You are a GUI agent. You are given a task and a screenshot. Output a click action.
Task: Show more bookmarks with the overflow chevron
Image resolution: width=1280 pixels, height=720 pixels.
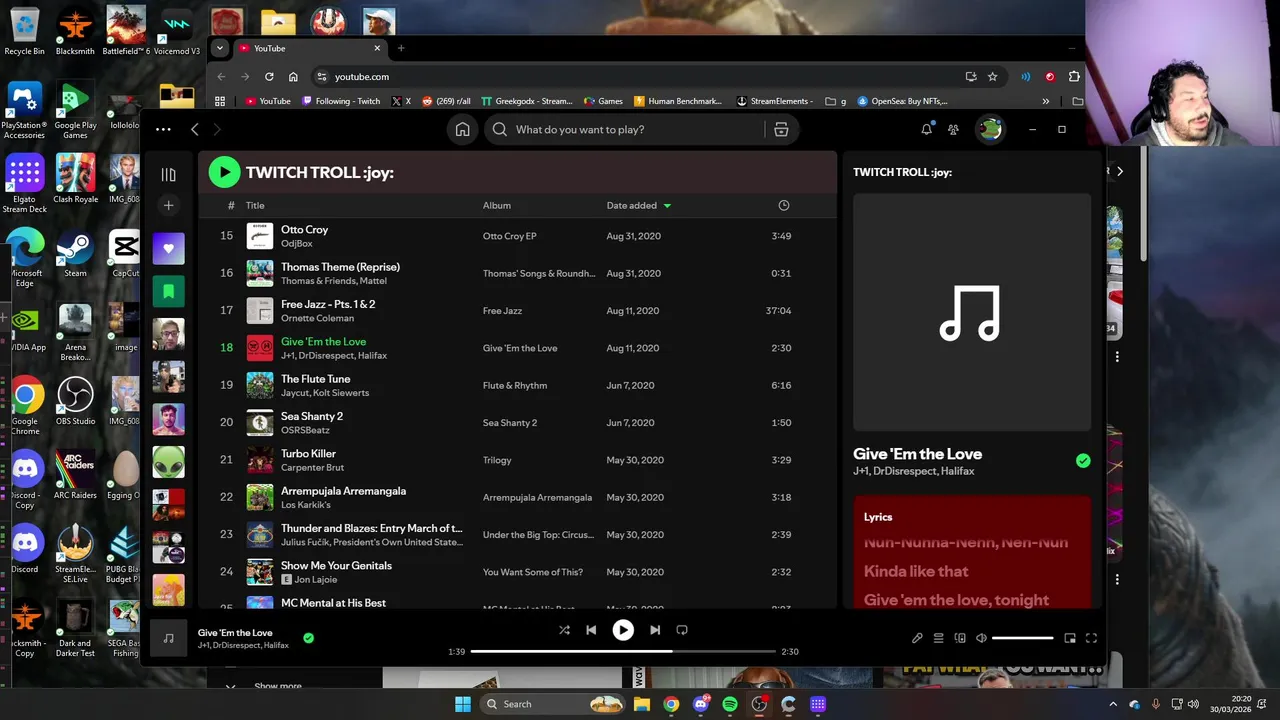coord(1046,101)
